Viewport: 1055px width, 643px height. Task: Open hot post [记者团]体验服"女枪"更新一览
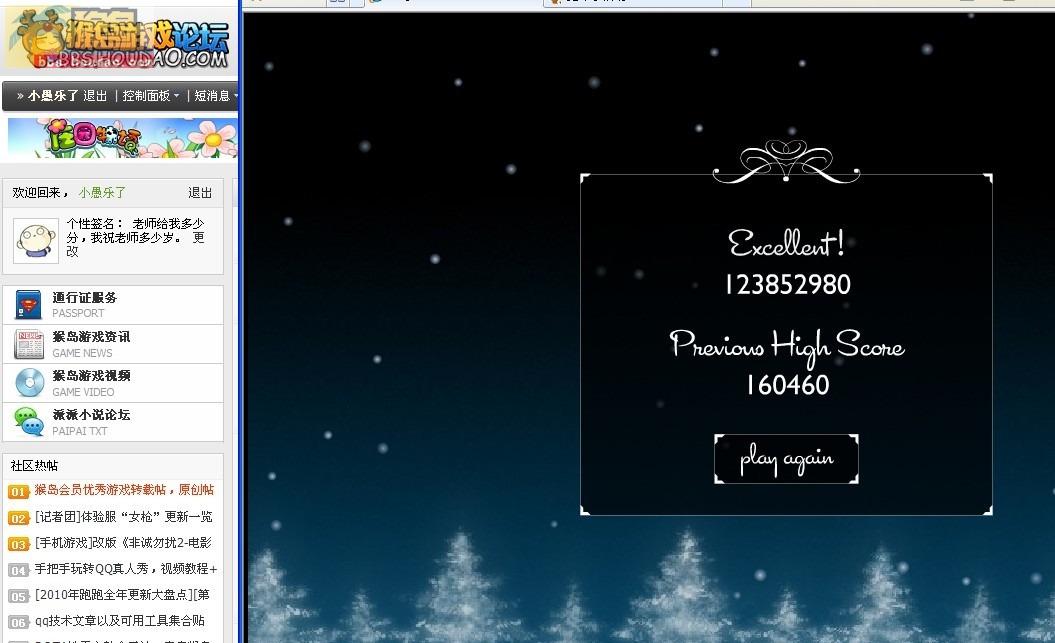tap(123, 517)
